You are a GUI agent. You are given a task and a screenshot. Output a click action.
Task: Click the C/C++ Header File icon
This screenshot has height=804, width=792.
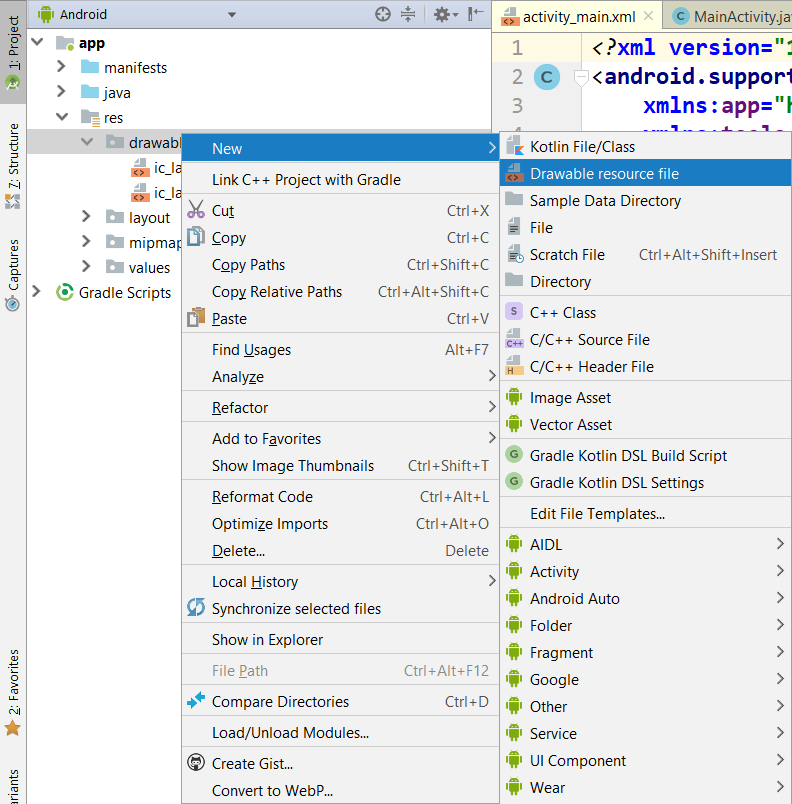point(514,366)
